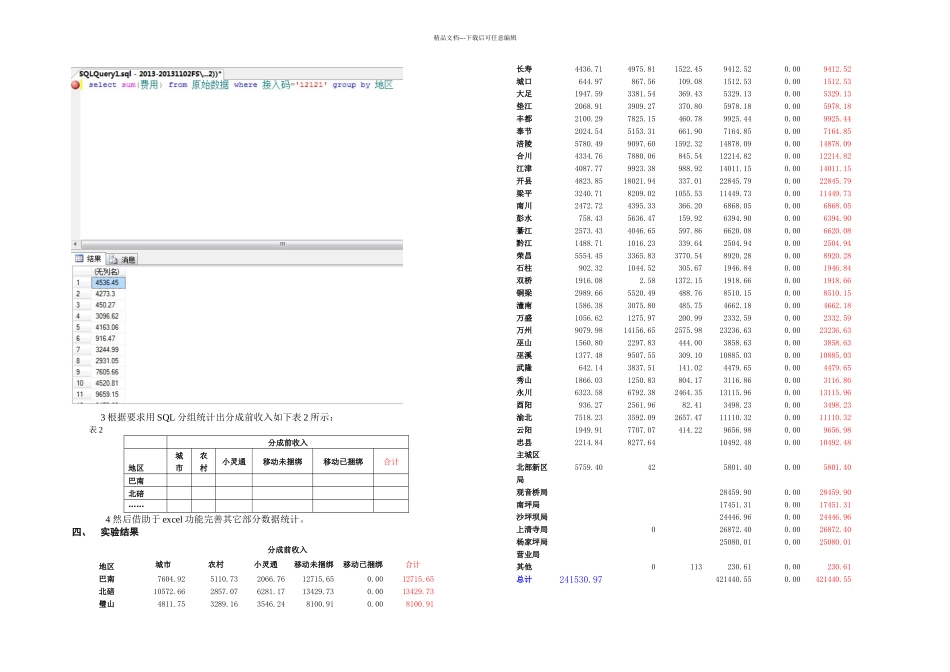Click in the SQL select statement line
This screenshot has width=950, height=672.
click(x=240, y=86)
